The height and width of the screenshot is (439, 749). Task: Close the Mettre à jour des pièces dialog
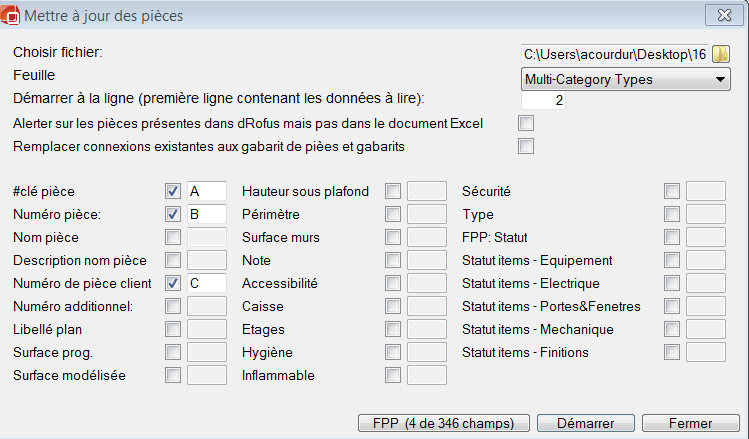[x=718, y=15]
